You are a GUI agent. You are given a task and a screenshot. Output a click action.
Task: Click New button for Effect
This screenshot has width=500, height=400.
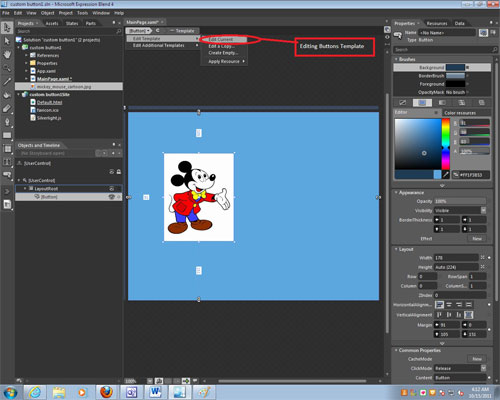[476, 238]
